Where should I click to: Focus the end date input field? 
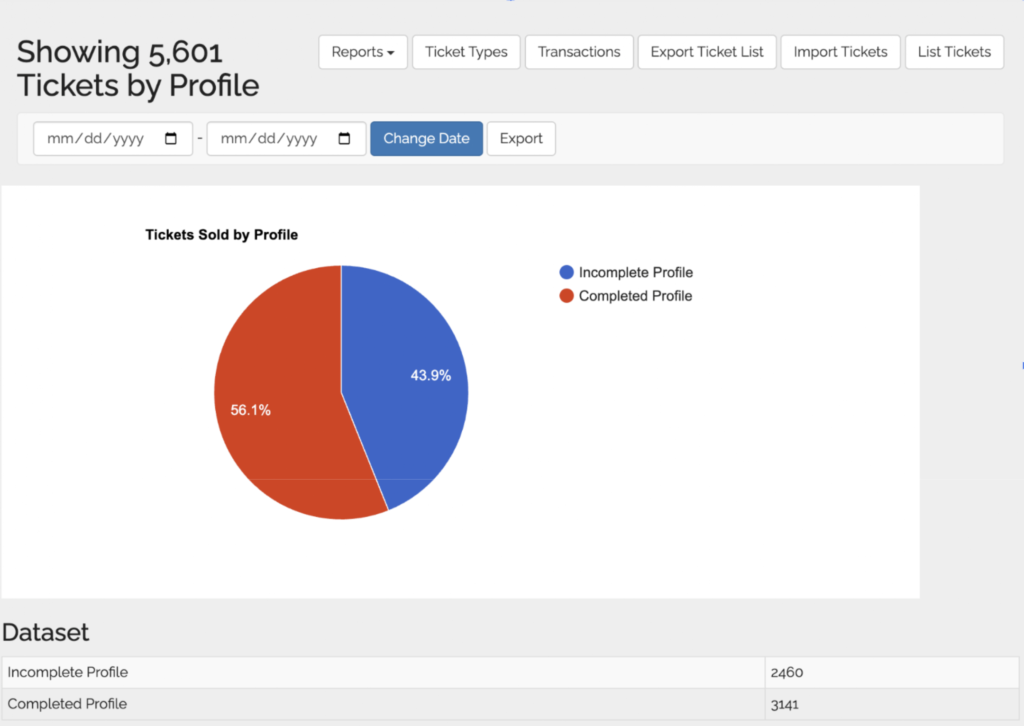[268, 139]
